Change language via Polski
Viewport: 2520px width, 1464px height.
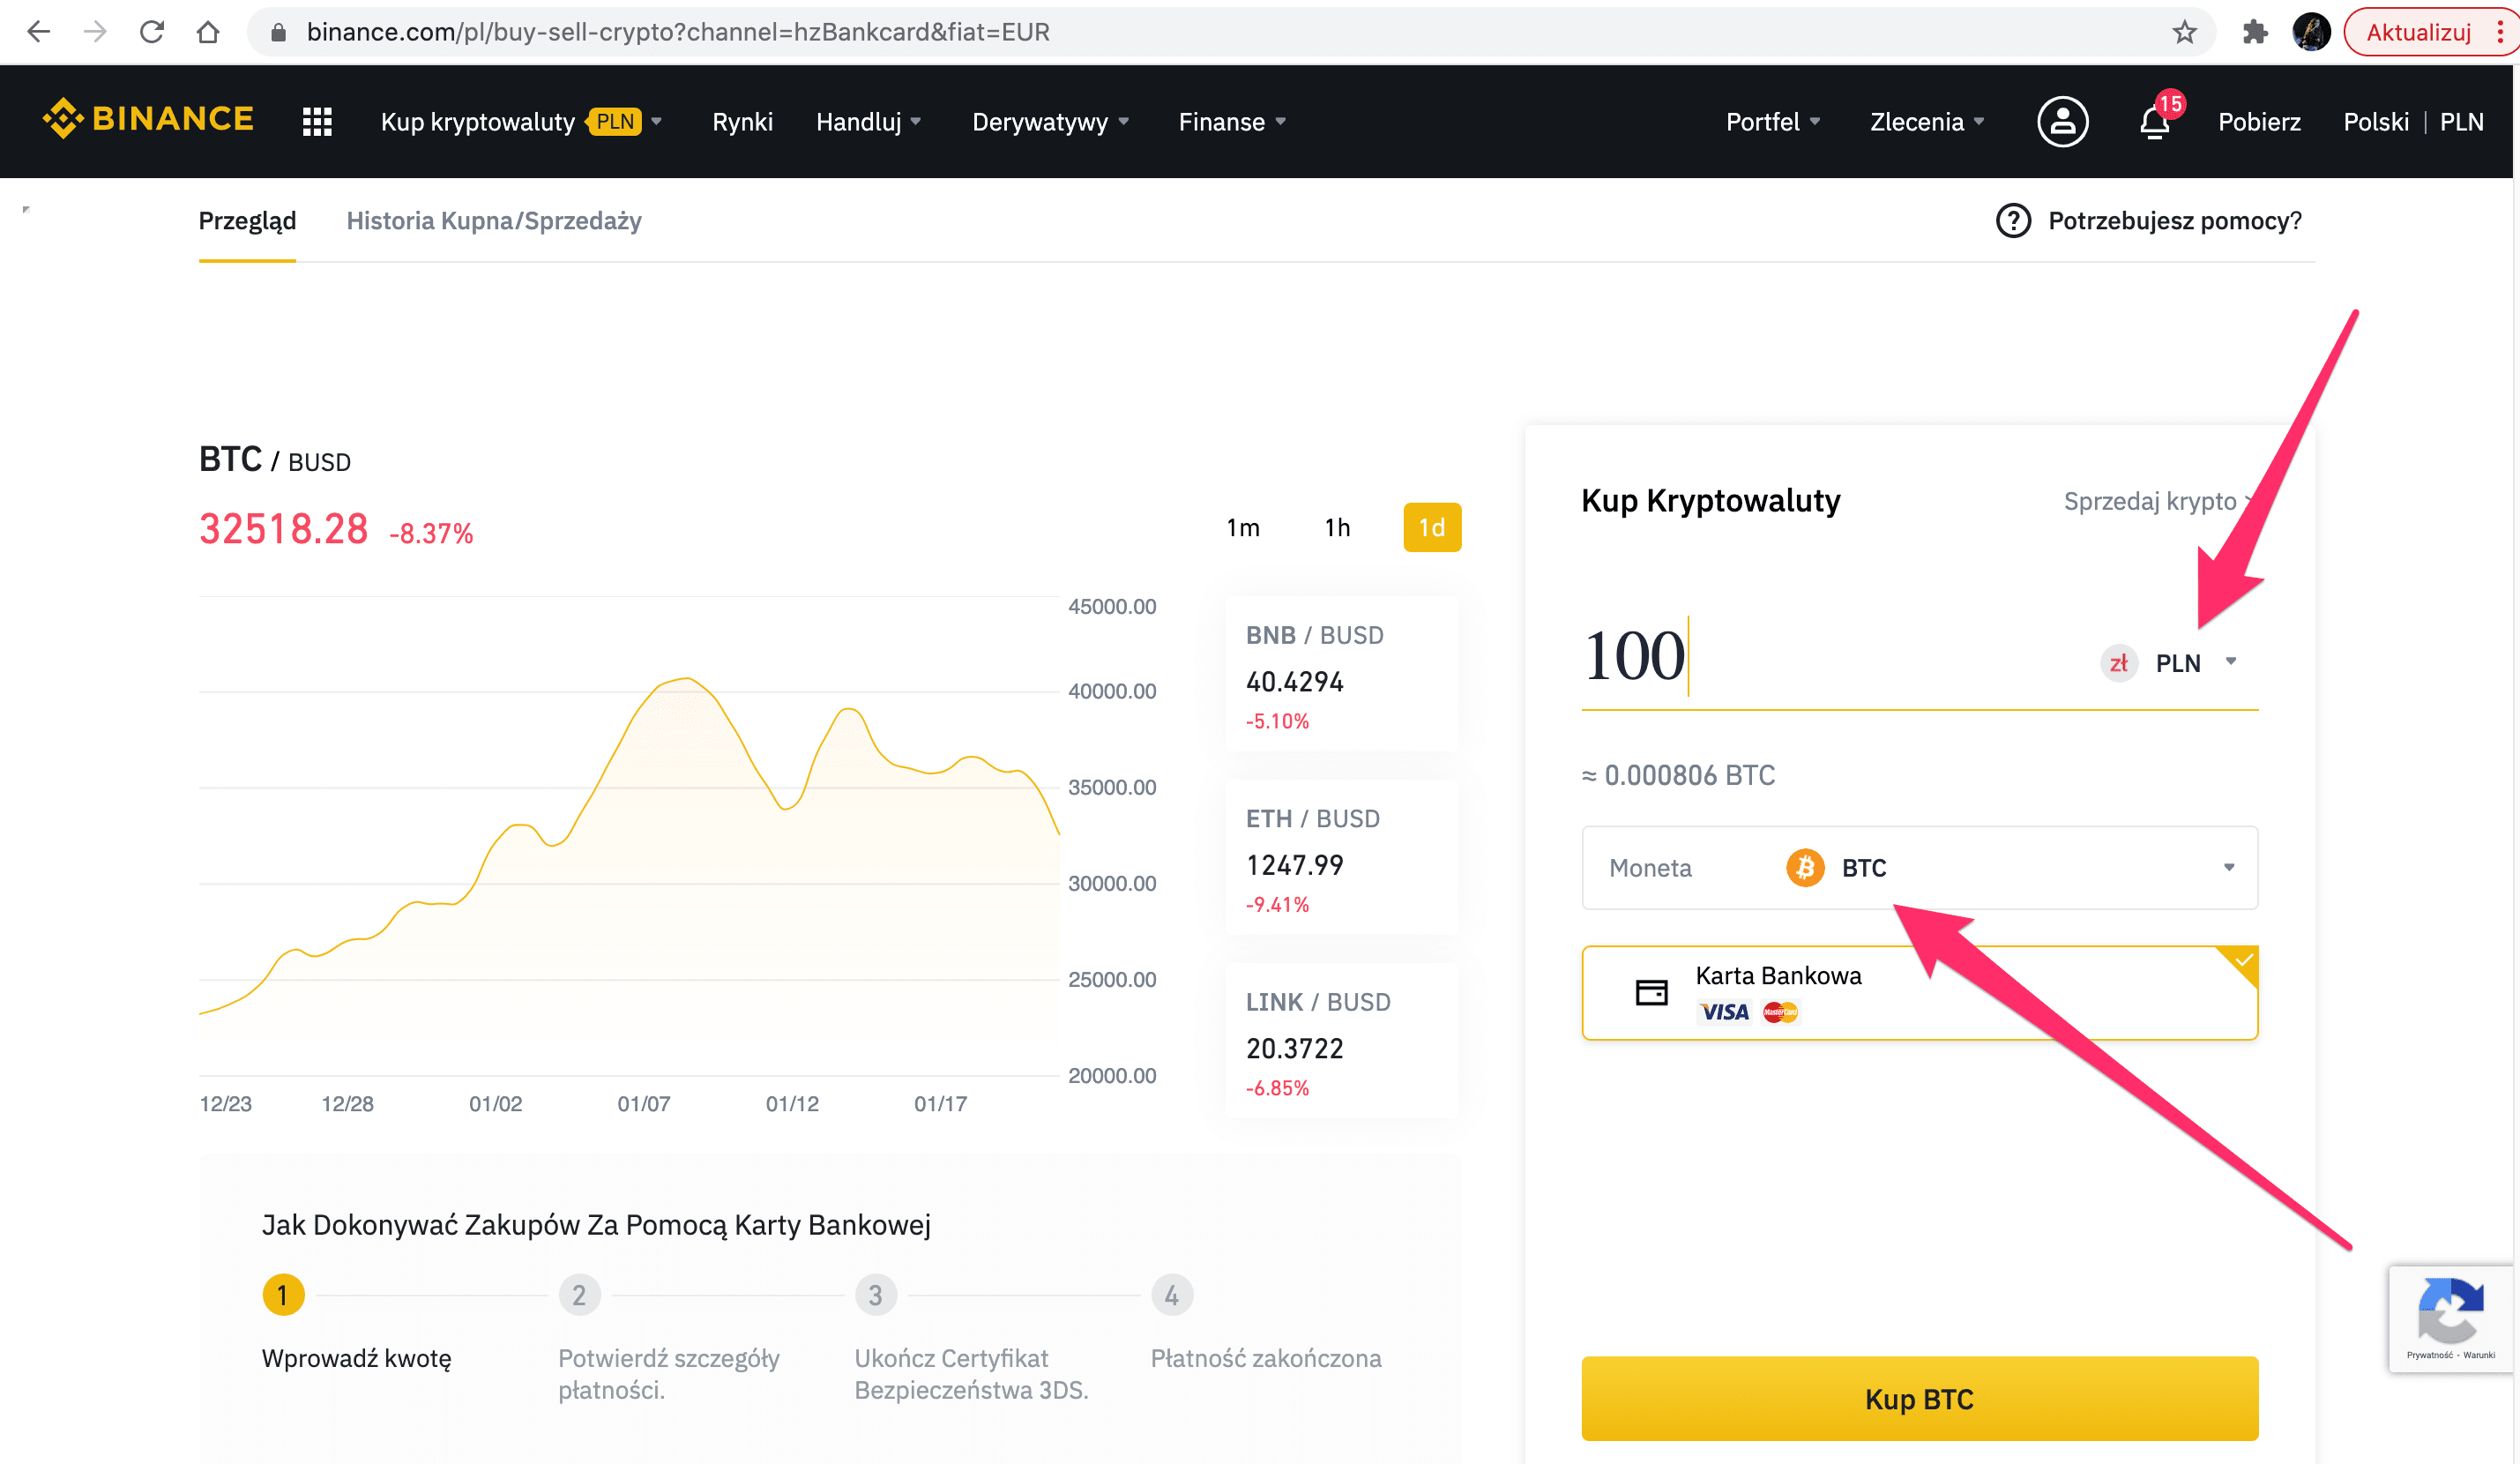[x=2375, y=121]
